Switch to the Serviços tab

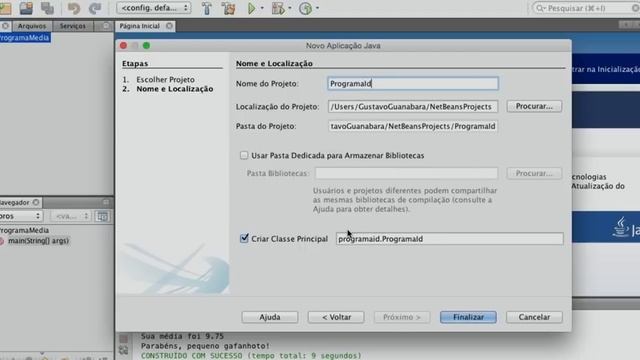pos(73,26)
